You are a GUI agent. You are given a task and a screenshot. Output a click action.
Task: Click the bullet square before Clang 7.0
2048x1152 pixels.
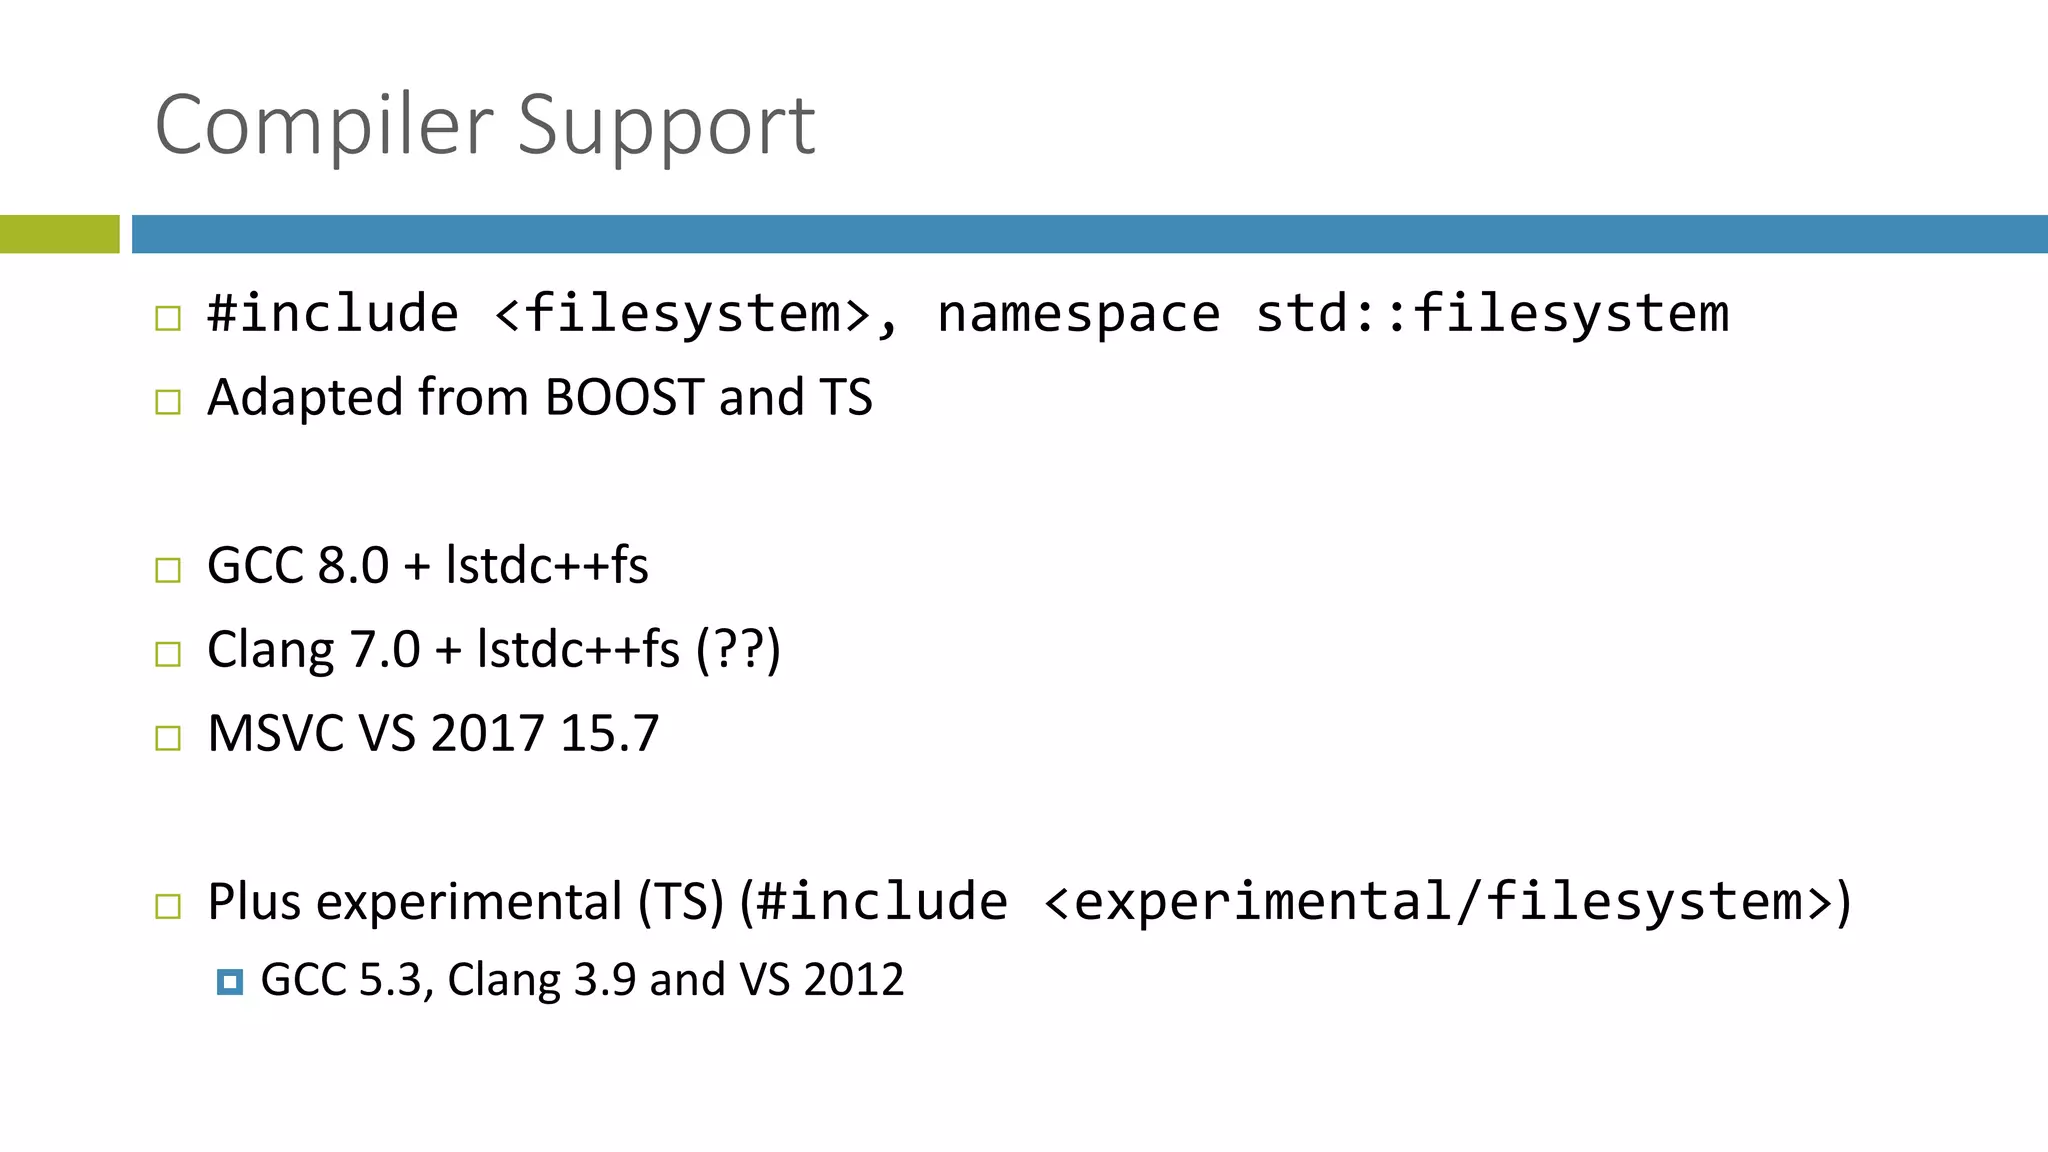point(168,654)
